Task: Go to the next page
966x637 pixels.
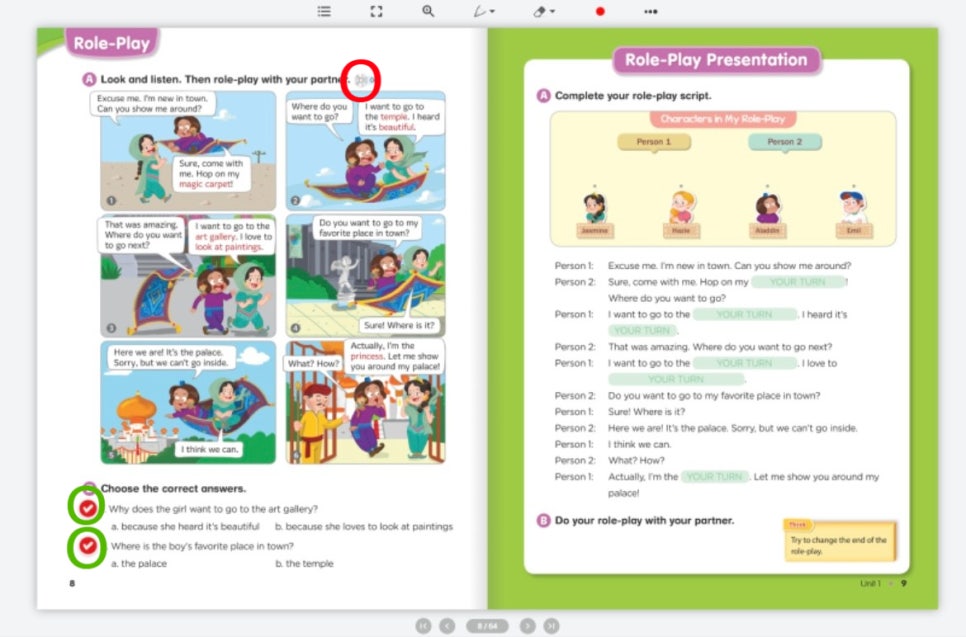Action: click(x=527, y=626)
